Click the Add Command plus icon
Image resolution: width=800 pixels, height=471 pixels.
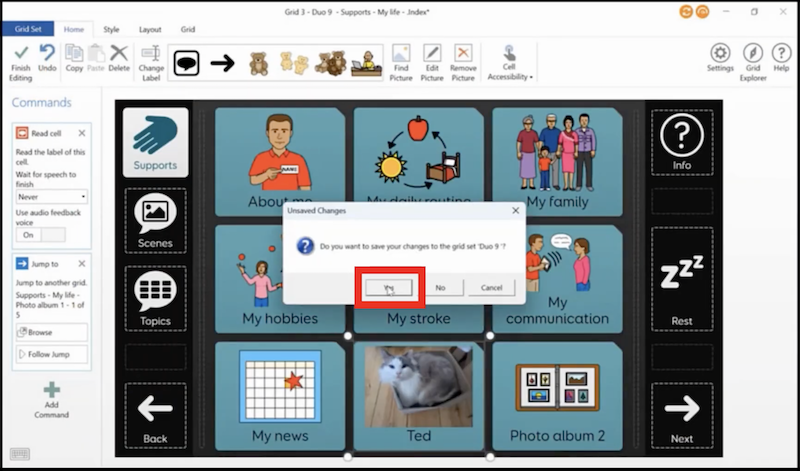pyautogui.click(x=52, y=390)
